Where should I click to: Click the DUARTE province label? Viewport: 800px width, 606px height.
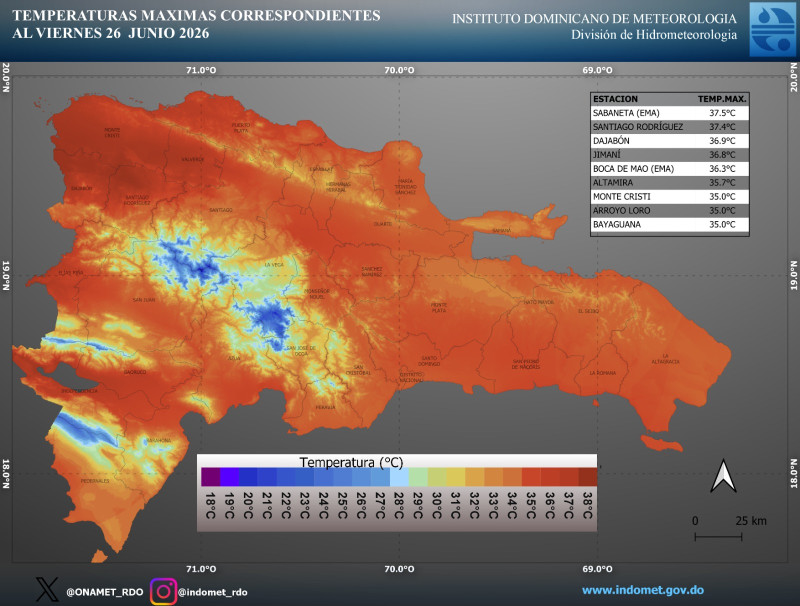pos(383,224)
